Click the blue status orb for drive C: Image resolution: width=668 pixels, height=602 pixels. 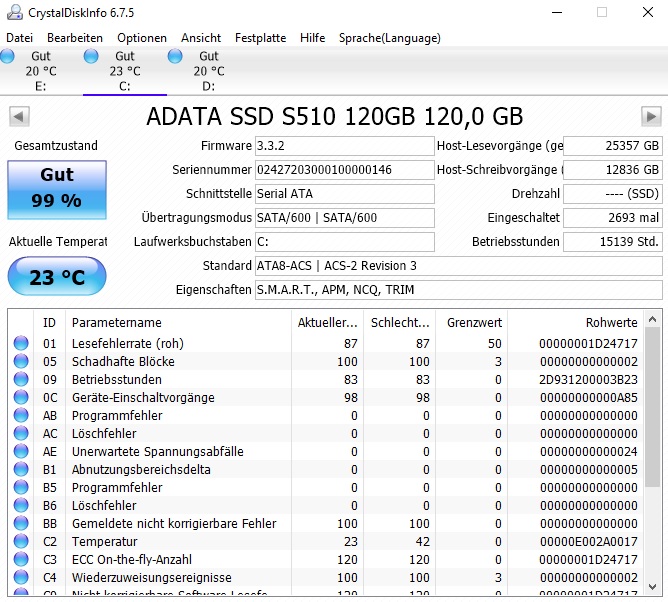coord(91,56)
